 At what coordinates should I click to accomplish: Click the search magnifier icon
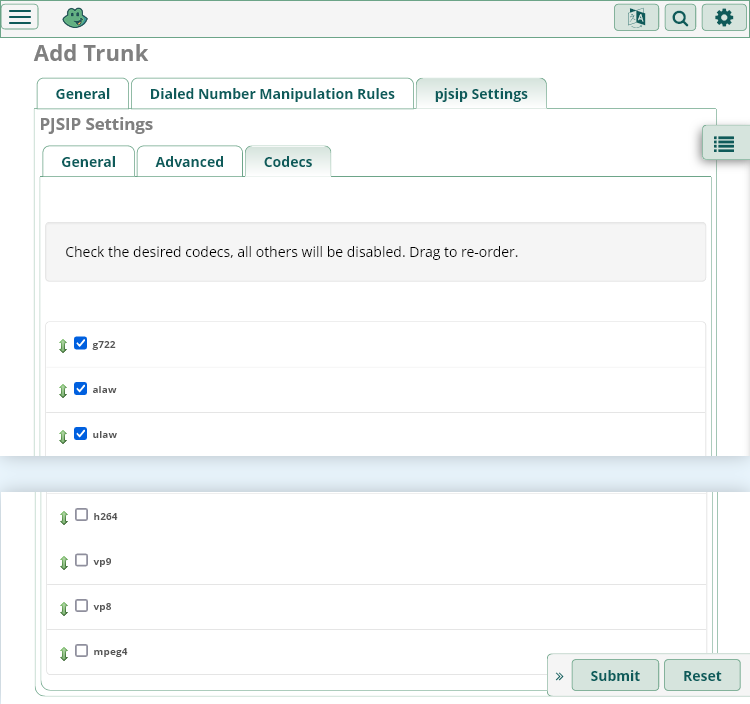click(x=680, y=17)
